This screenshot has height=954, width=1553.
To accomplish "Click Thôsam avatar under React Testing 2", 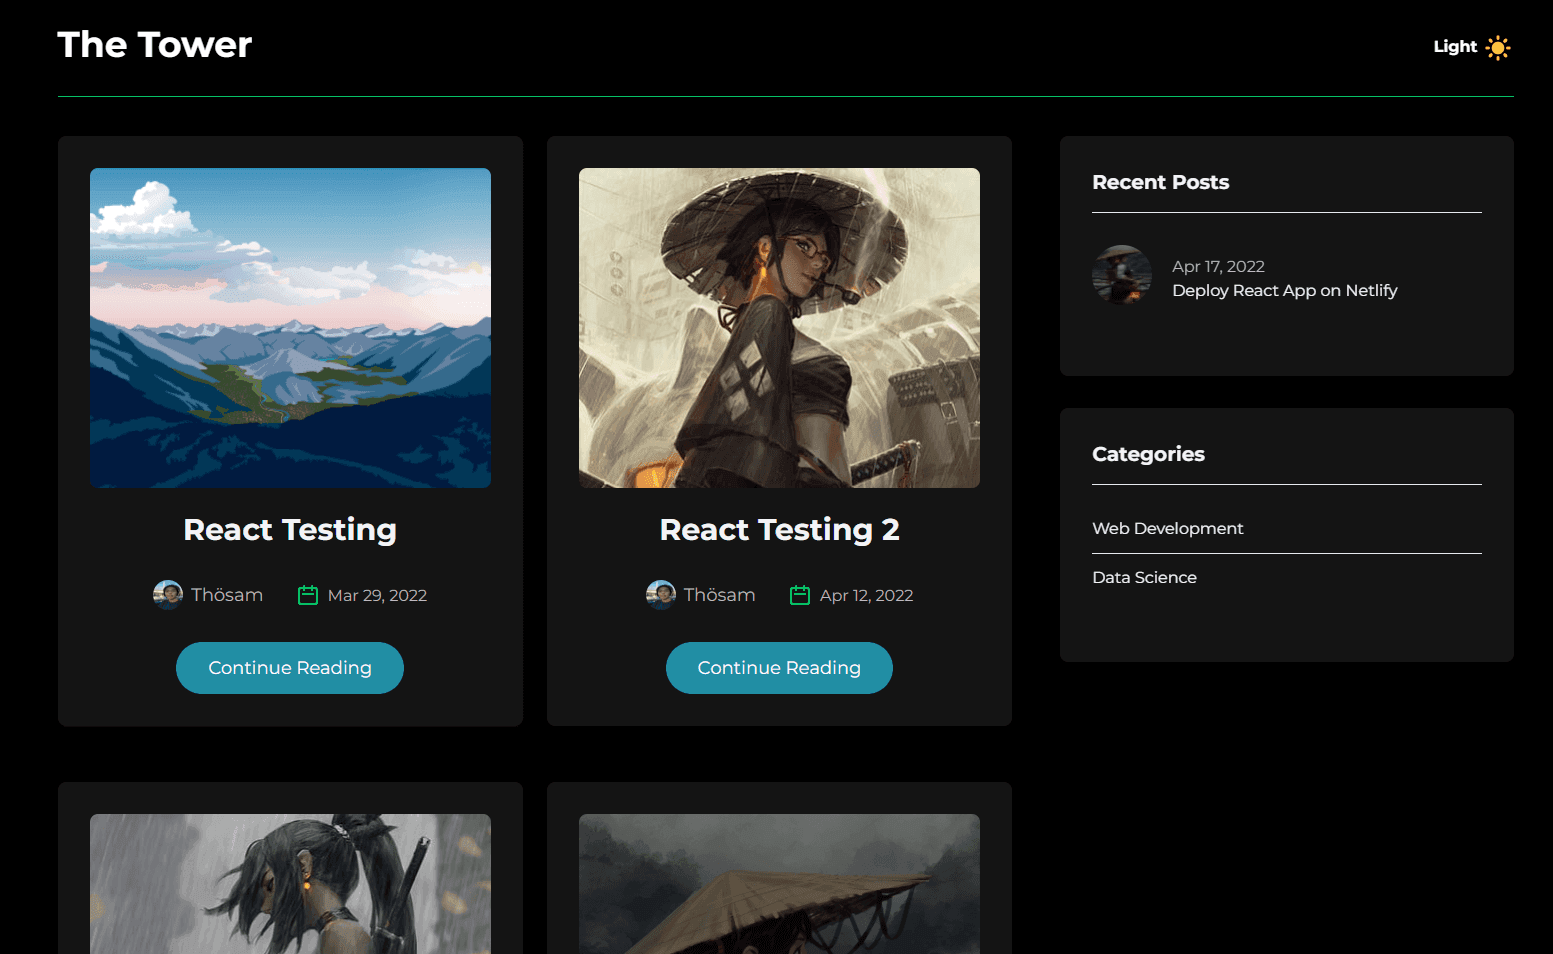I will 660,595.
